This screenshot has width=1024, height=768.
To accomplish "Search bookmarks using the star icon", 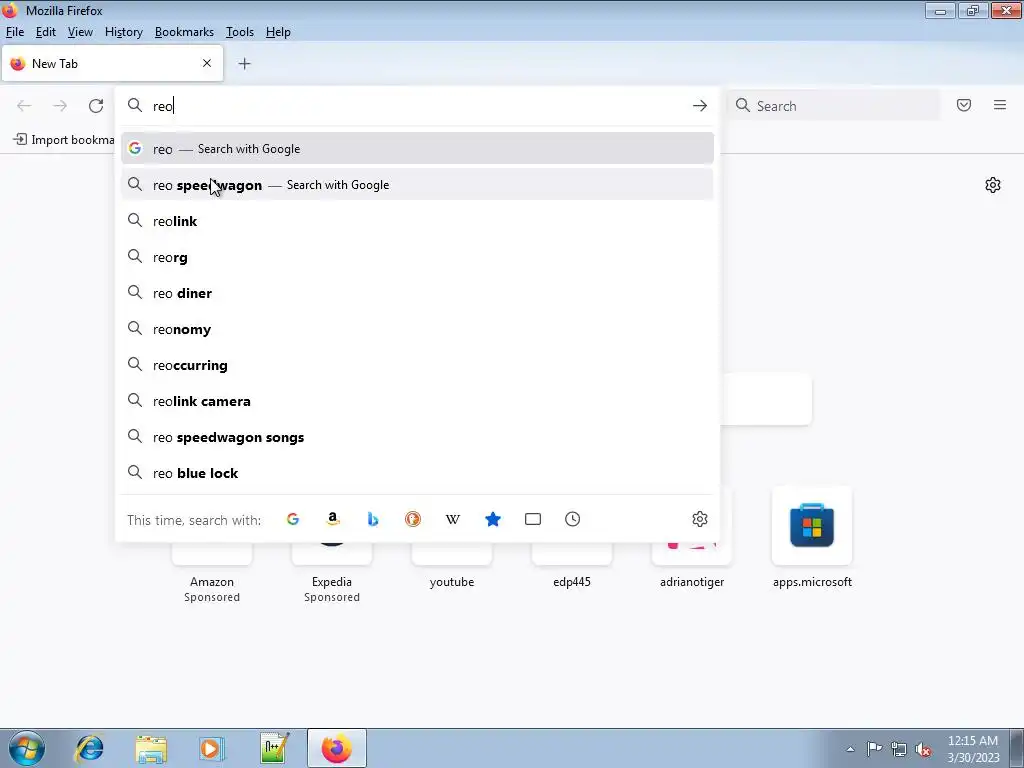I will (493, 519).
